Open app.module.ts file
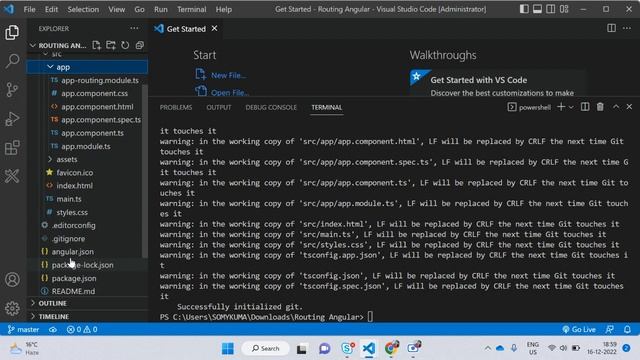This screenshot has height=360, width=640. [86, 146]
